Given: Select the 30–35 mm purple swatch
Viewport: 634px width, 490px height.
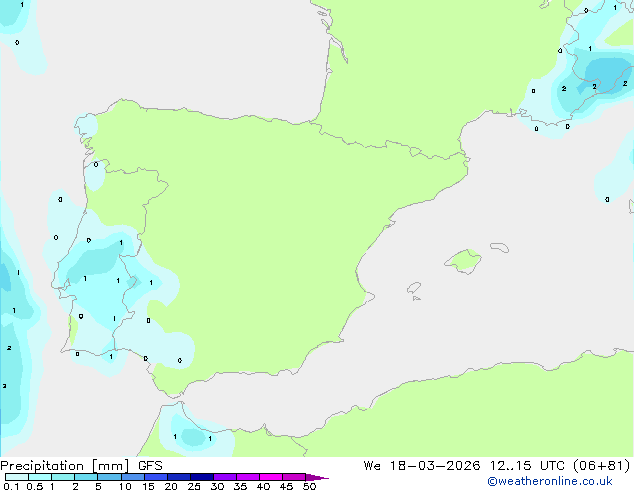Looking at the screenshot, I should pyautogui.click(x=225, y=477).
